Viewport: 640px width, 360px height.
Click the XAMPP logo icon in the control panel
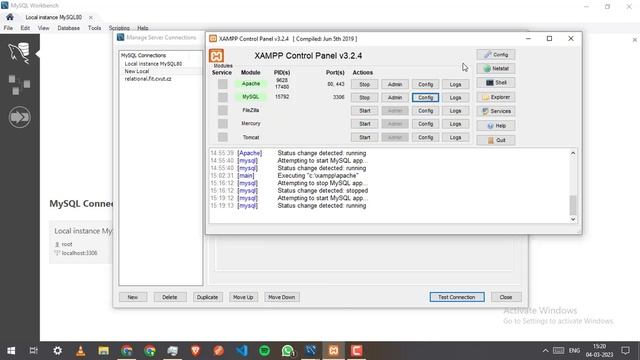click(x=216, y=56)
